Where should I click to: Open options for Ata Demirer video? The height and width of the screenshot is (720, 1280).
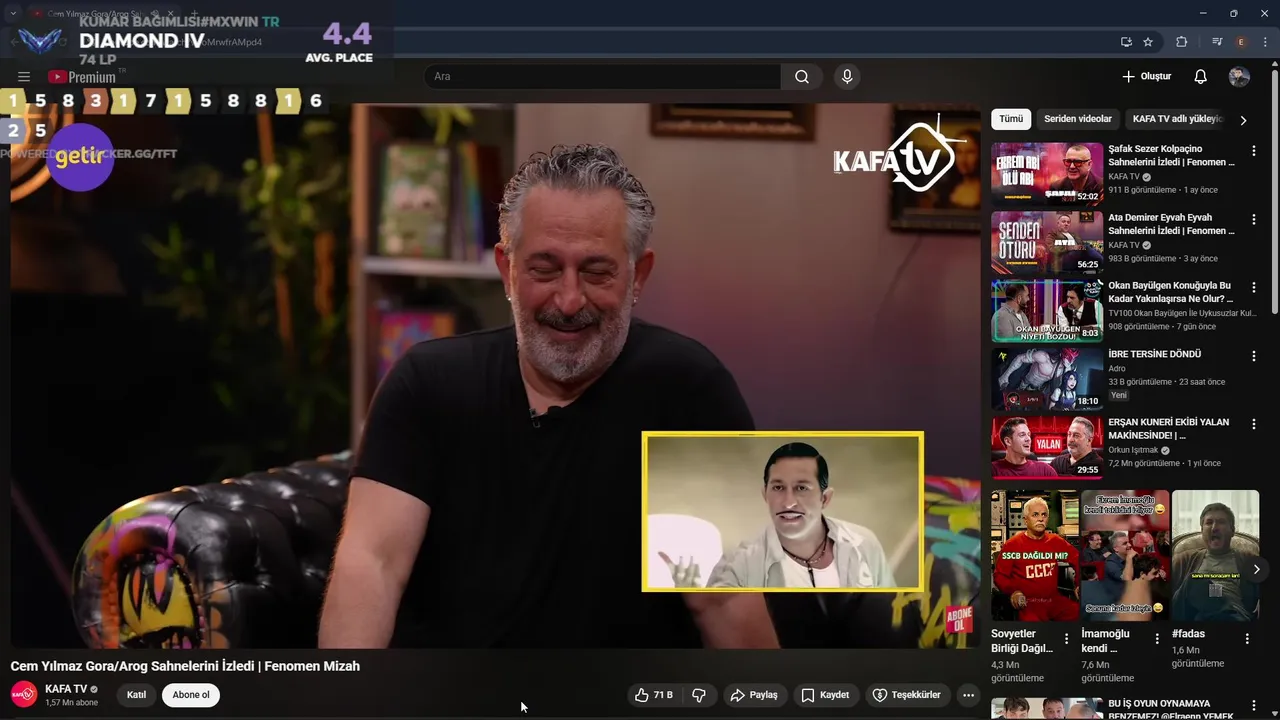(x=1254, y=219)
